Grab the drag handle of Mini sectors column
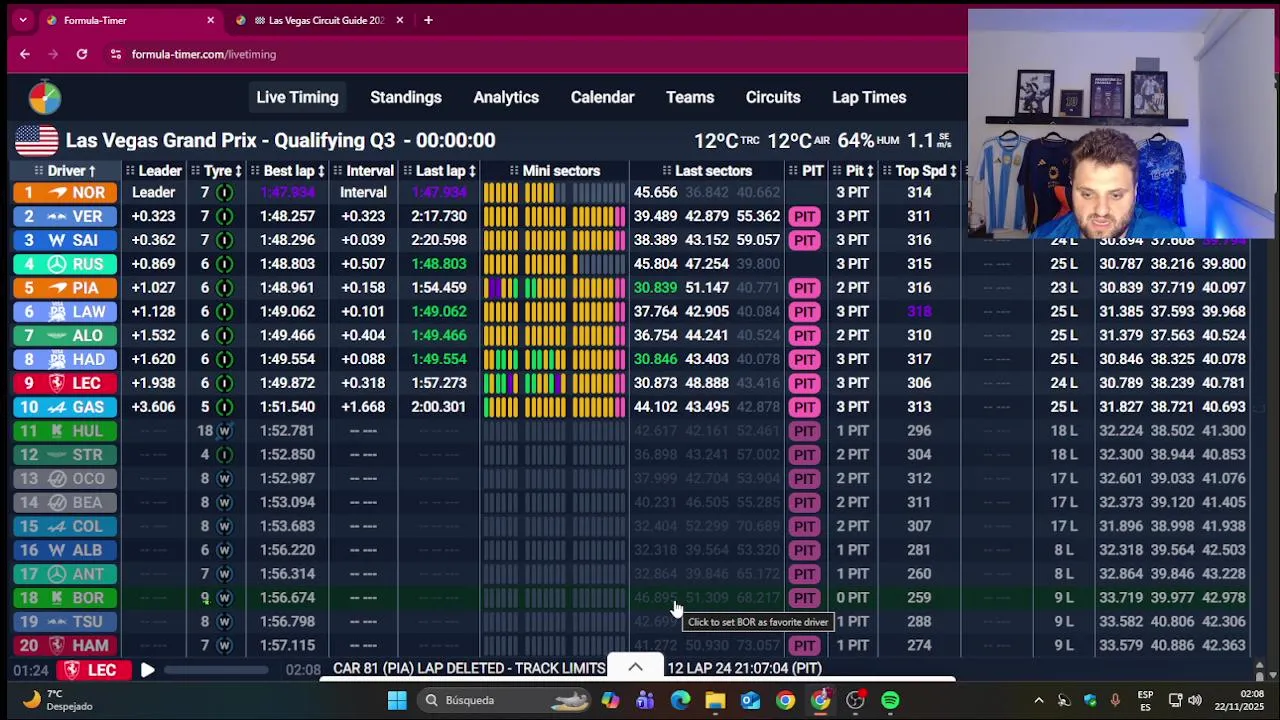Screen dimensions: 1280x720 [514, 171]
